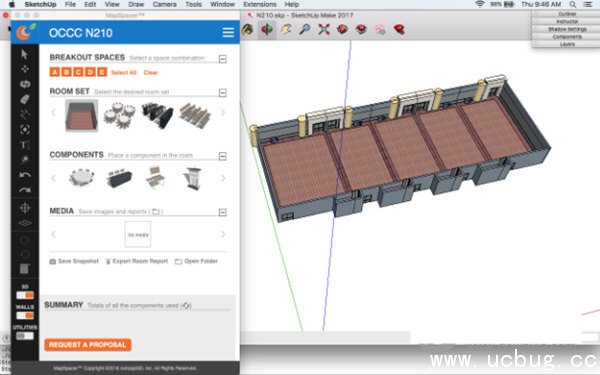Go to next room sets with right chevron
Viewport: 600px width, 375px height.
coord(223,112)
